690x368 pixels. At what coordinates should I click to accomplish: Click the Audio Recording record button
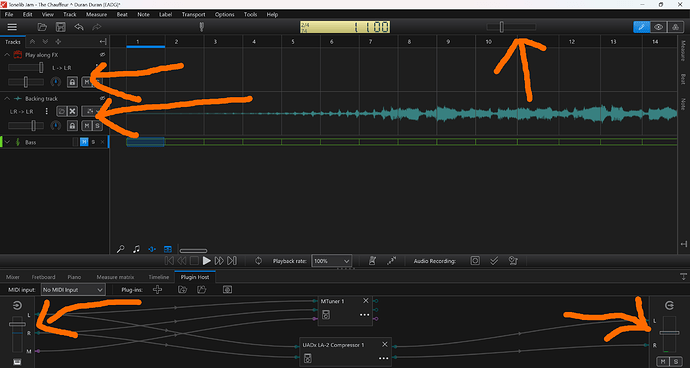point(475,261)
